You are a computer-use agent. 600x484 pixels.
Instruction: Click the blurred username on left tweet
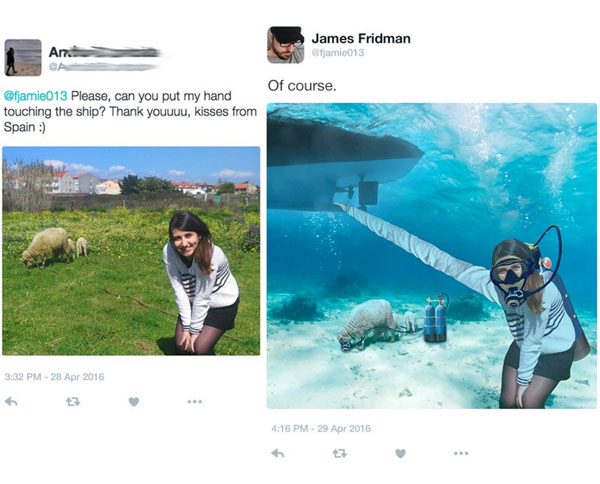click(x=104, y=52)
